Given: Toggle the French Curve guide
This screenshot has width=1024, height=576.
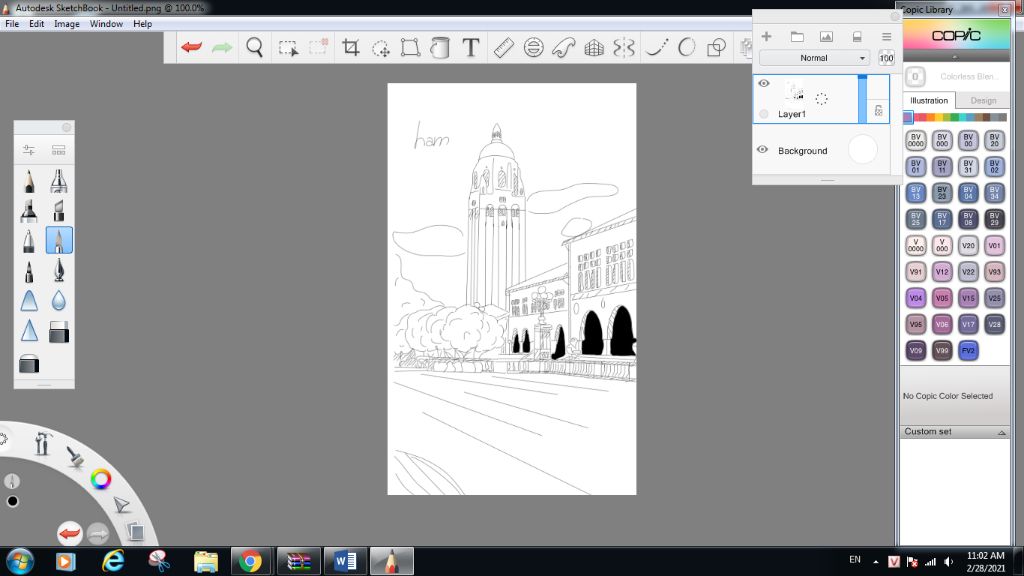Looking at the screenshot, I should 564,47.
